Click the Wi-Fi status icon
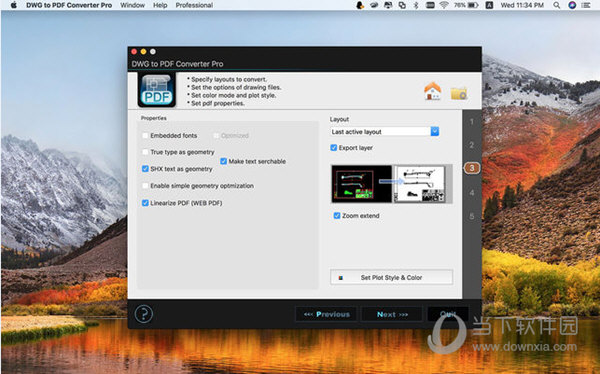 [444, 5]
